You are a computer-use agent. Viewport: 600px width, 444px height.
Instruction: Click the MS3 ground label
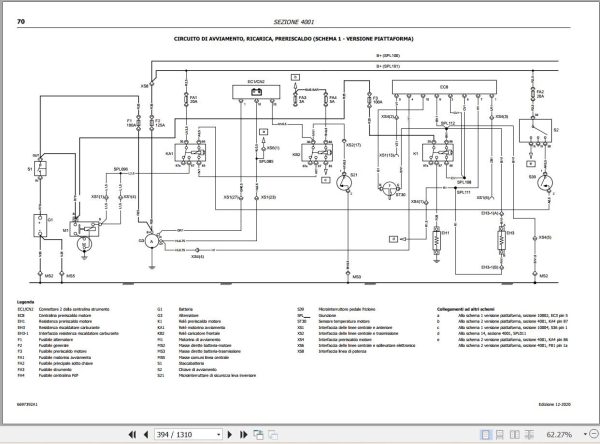point(357,276)
